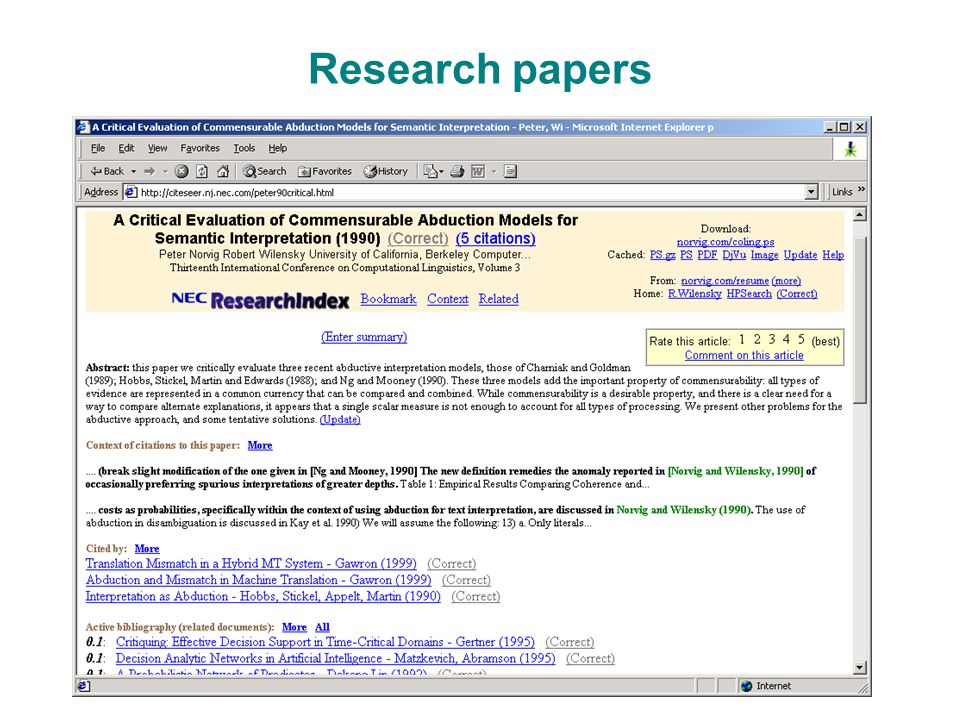Open the Favorites menu
Screen dimensions: 960x720
[200, 148]
